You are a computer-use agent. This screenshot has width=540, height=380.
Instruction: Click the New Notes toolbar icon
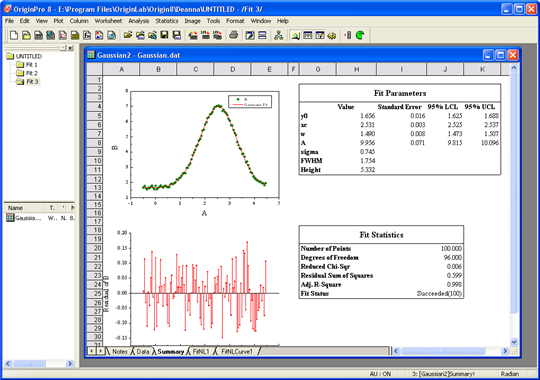(111, 35)
